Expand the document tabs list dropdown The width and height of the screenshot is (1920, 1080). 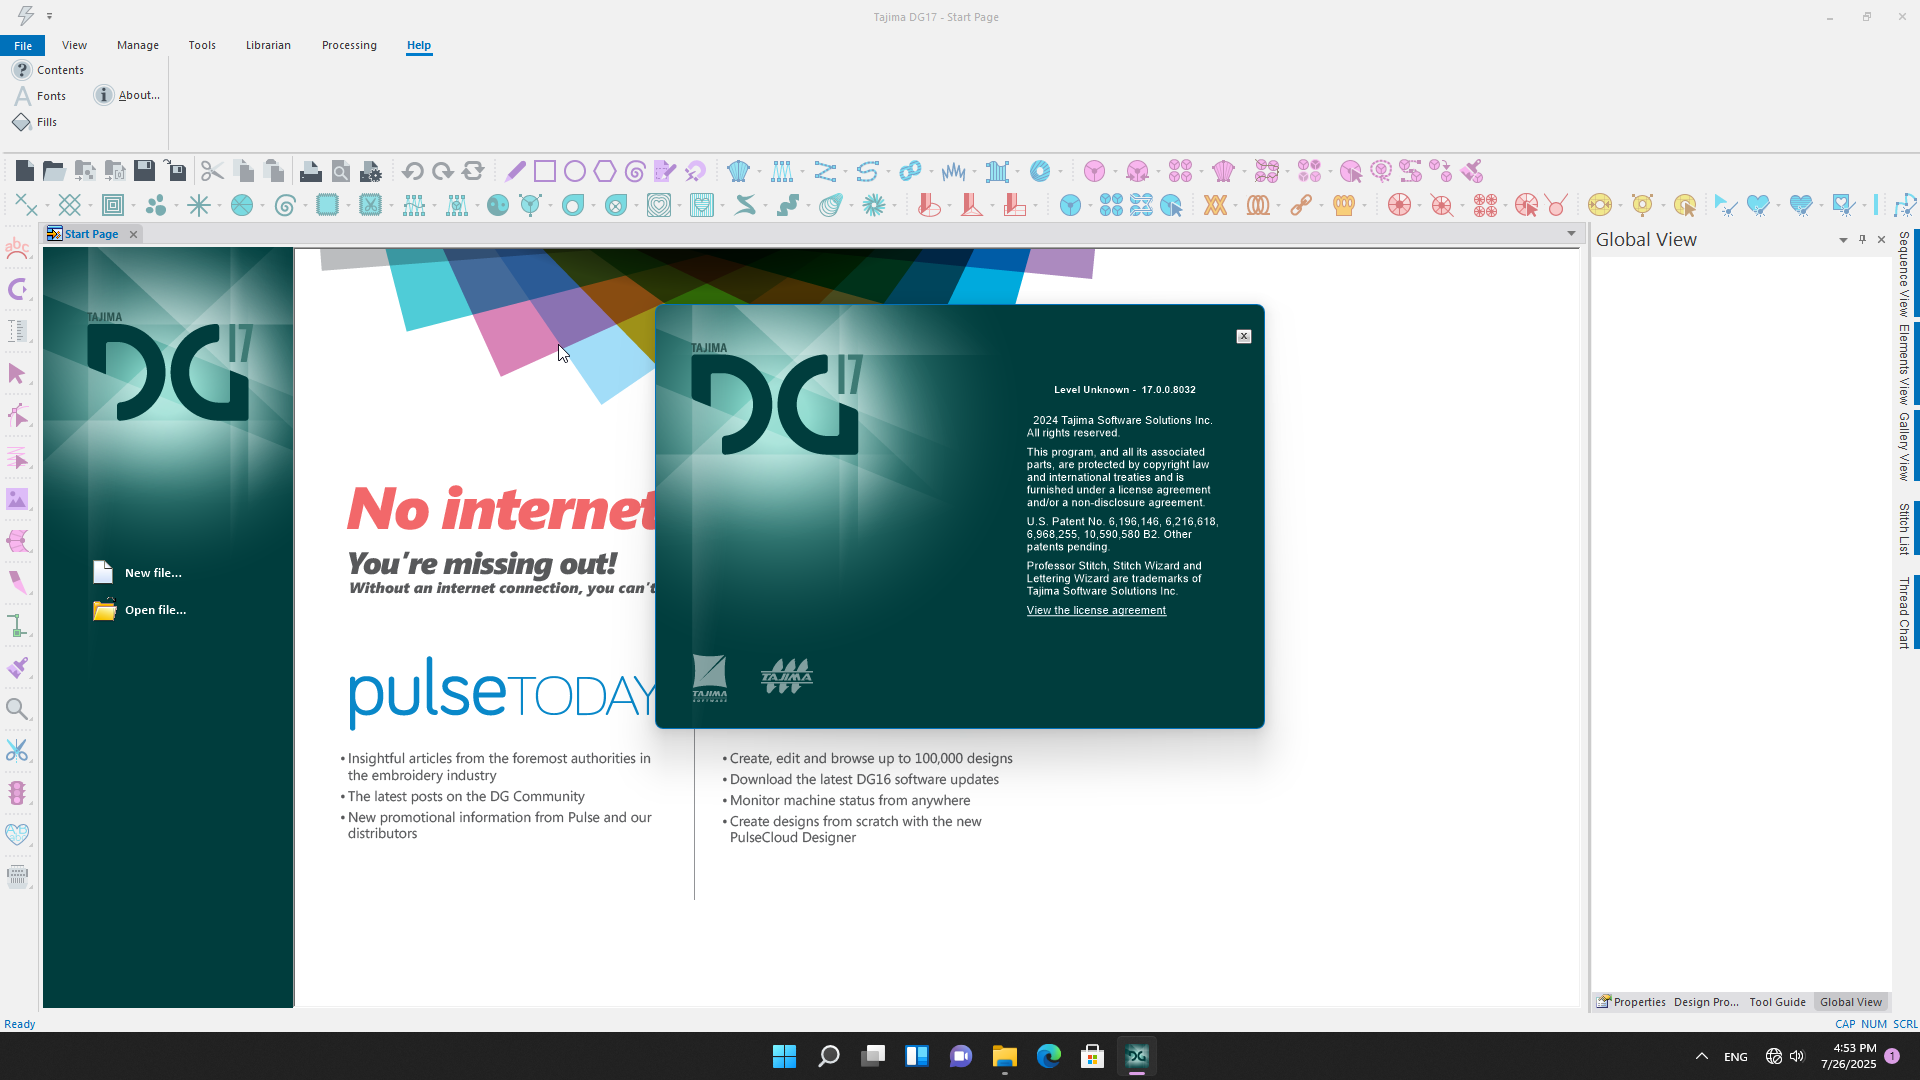pos(1571,233)
